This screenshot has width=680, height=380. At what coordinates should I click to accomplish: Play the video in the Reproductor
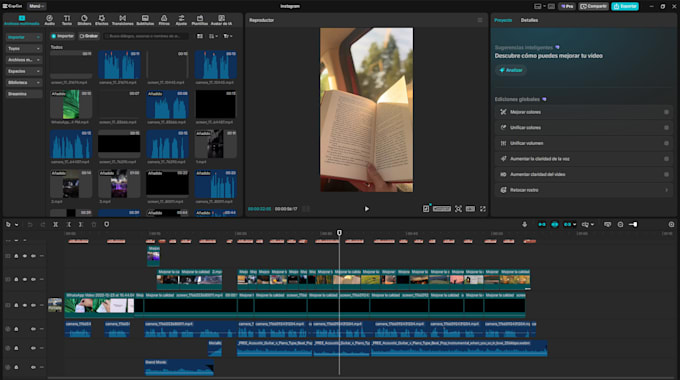[x=366, y=209]
